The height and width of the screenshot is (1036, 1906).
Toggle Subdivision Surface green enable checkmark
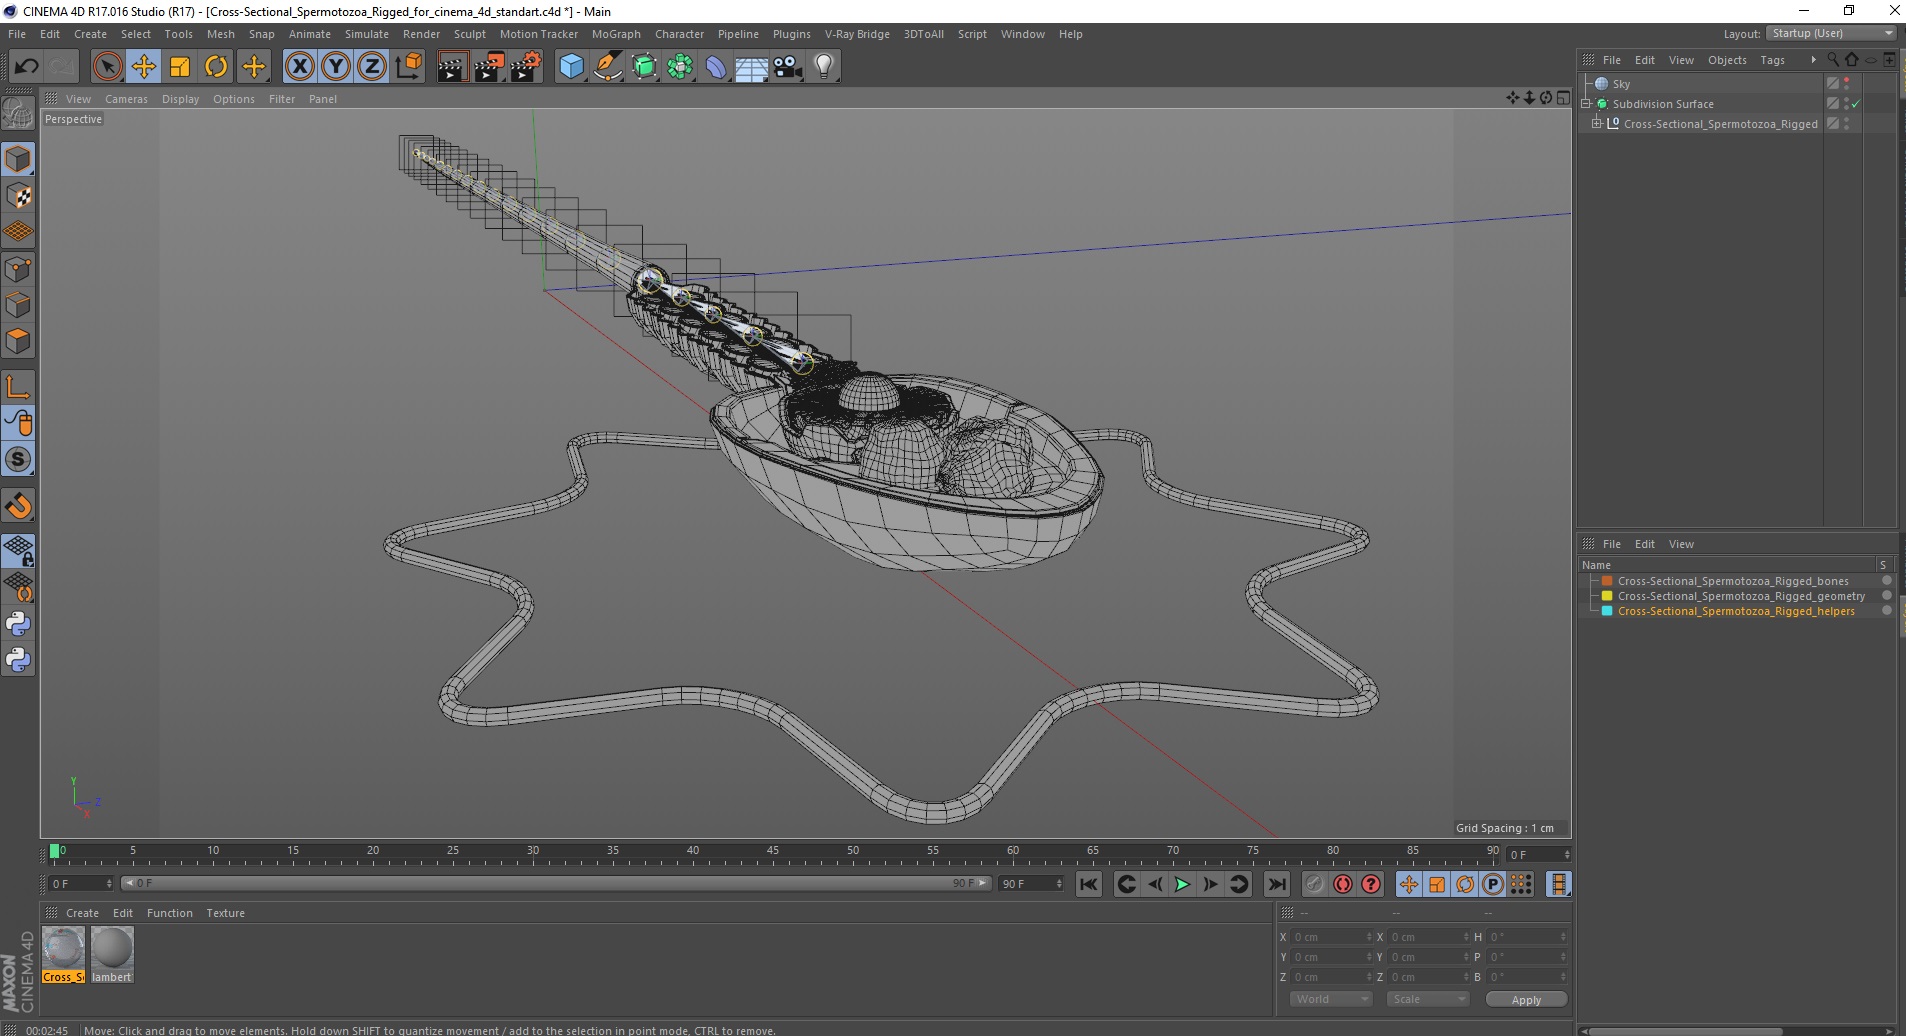[1856, 104]
